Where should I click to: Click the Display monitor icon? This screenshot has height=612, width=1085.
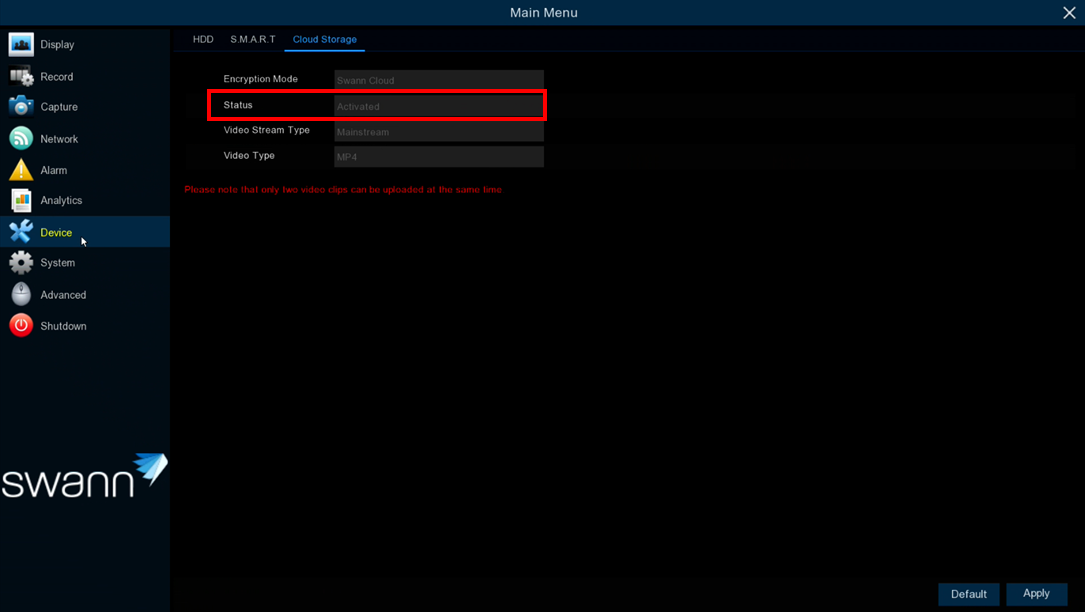[21, 45]
